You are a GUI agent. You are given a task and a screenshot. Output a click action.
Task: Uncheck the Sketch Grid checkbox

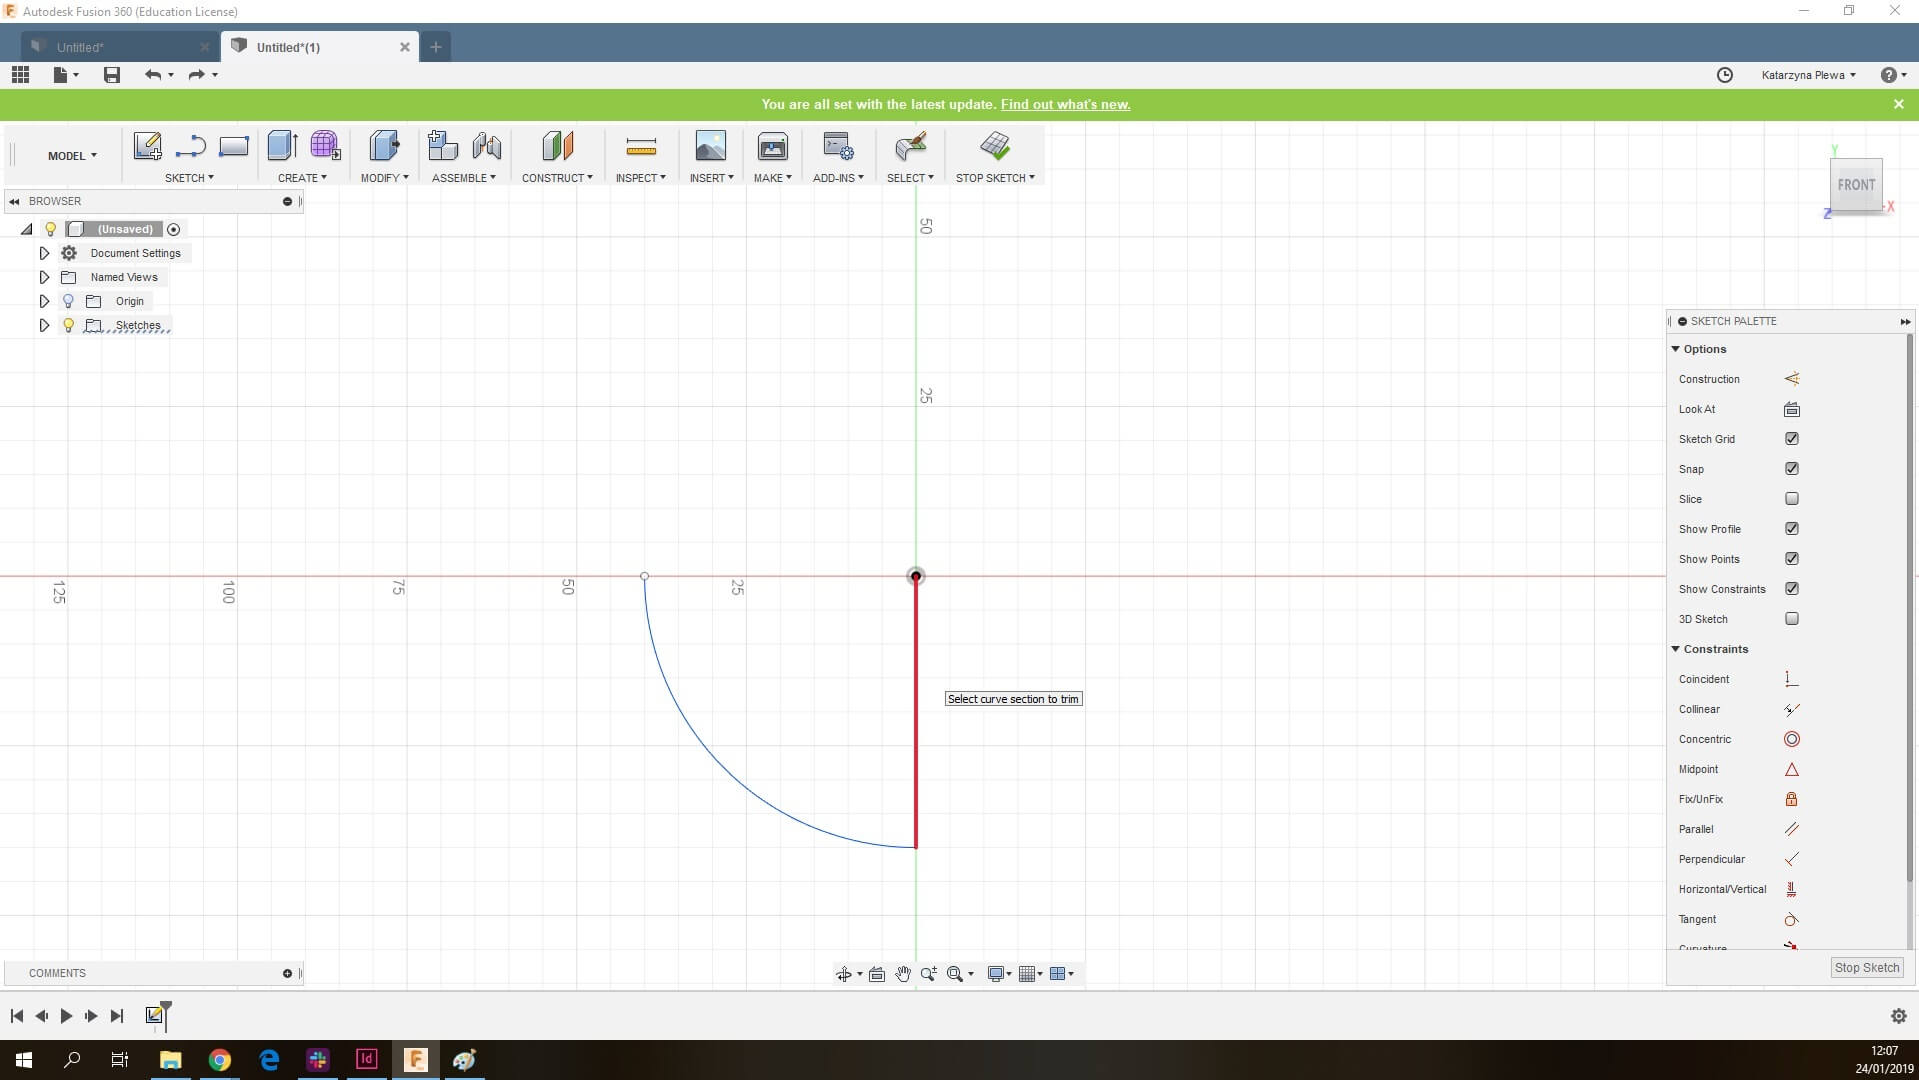point(1791,439)
